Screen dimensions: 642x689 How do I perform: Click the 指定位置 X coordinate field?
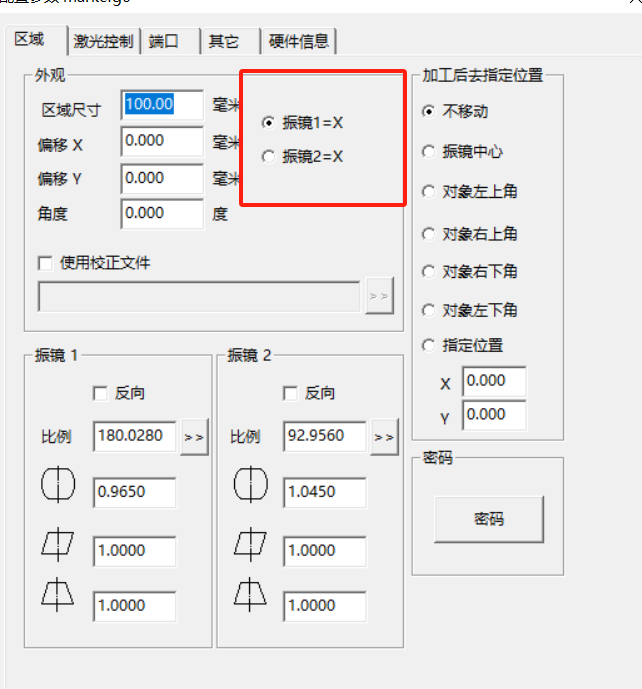pyautogui.click(x=494, y=381)
